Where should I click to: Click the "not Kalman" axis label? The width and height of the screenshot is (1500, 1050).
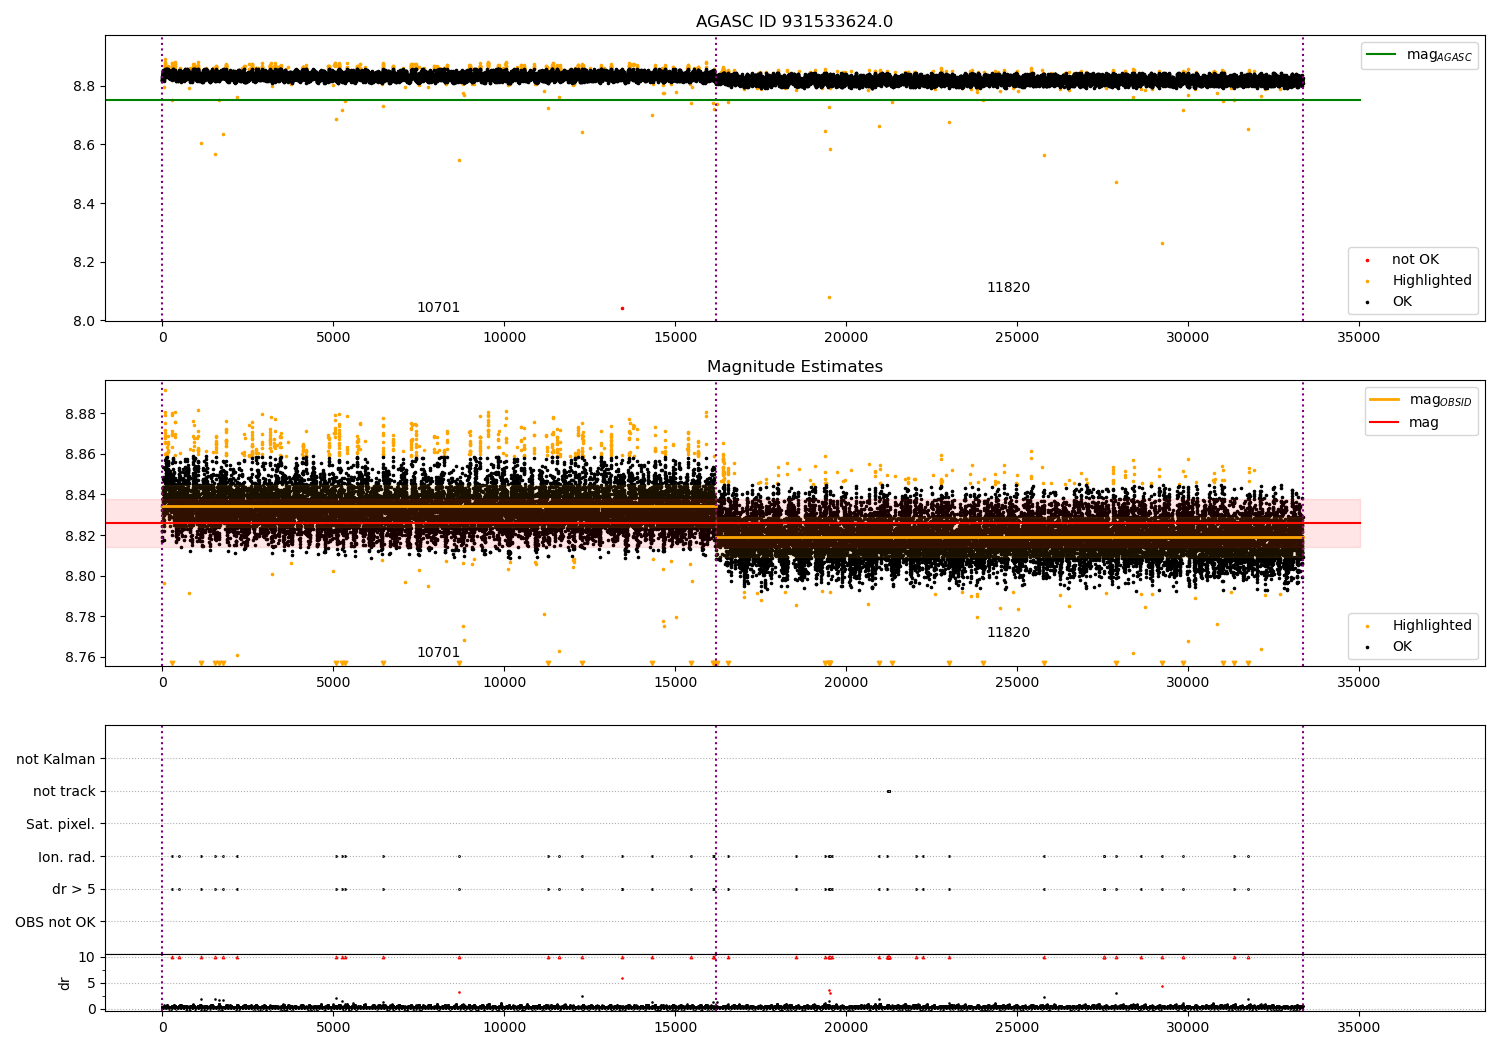pos(56,759)
